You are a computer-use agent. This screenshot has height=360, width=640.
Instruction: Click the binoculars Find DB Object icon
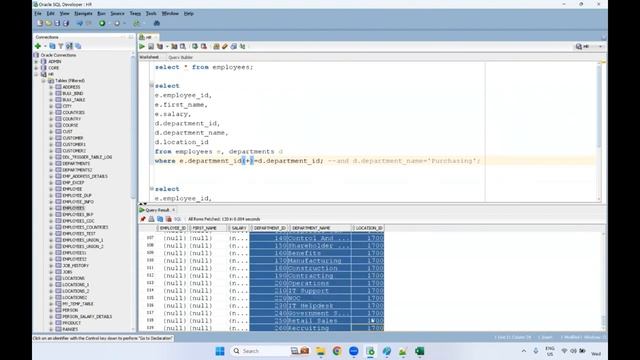click(x=156, y=23)
